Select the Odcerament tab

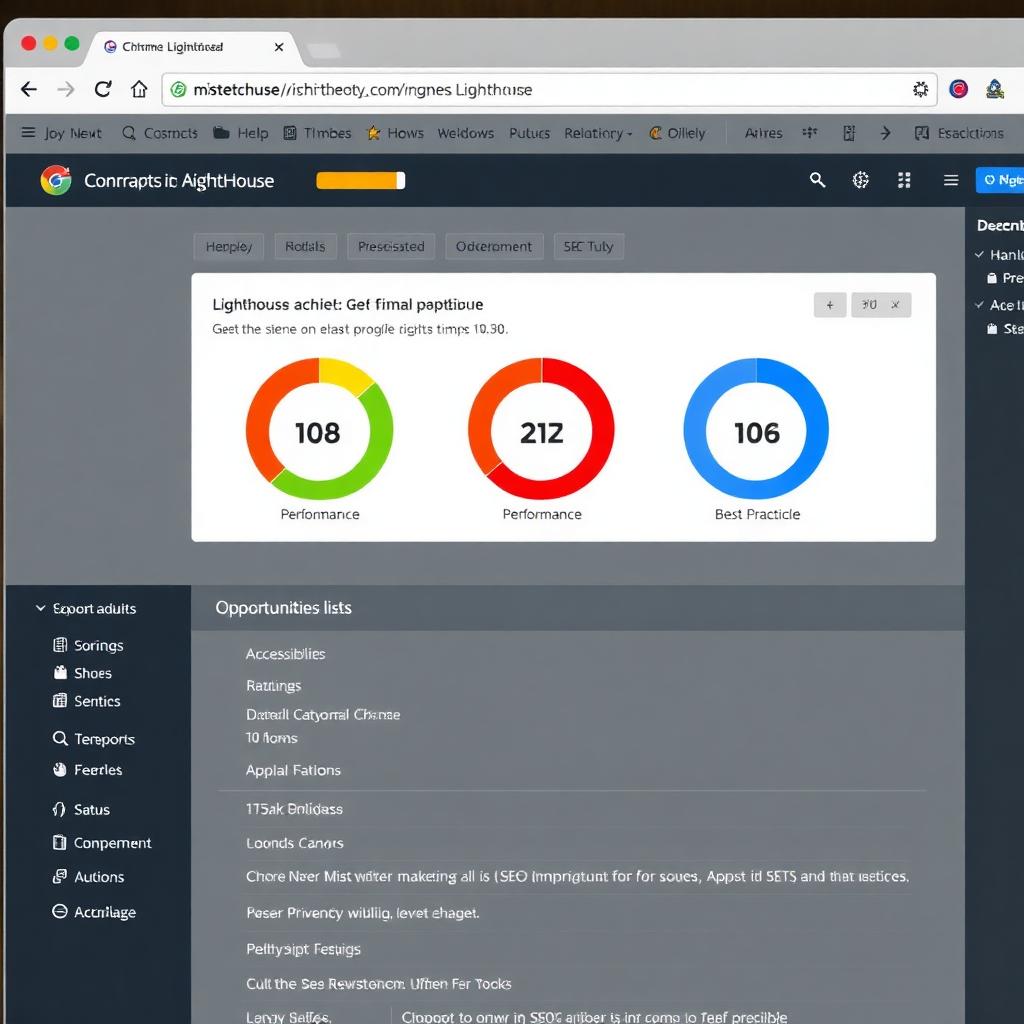[494, 247]
